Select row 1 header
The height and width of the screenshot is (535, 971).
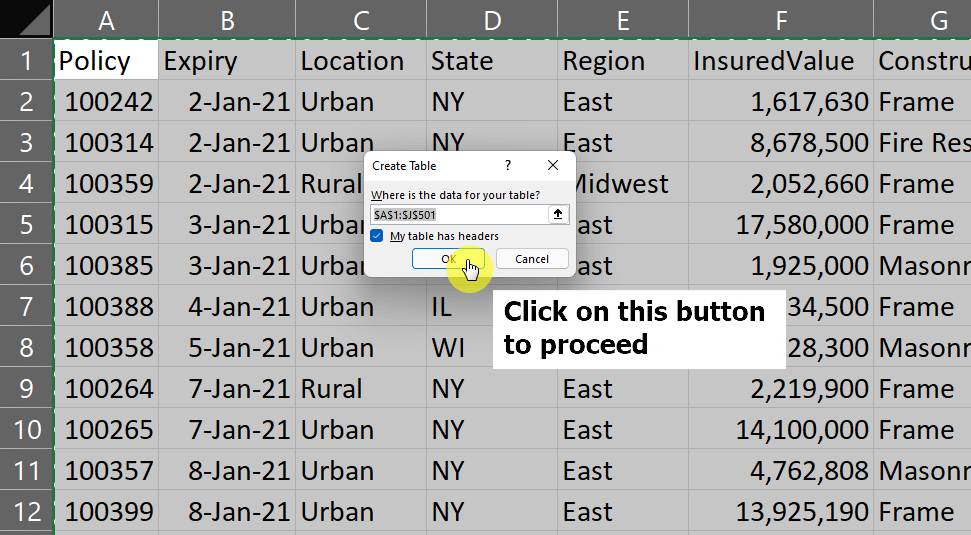click(x=27, y=60)
